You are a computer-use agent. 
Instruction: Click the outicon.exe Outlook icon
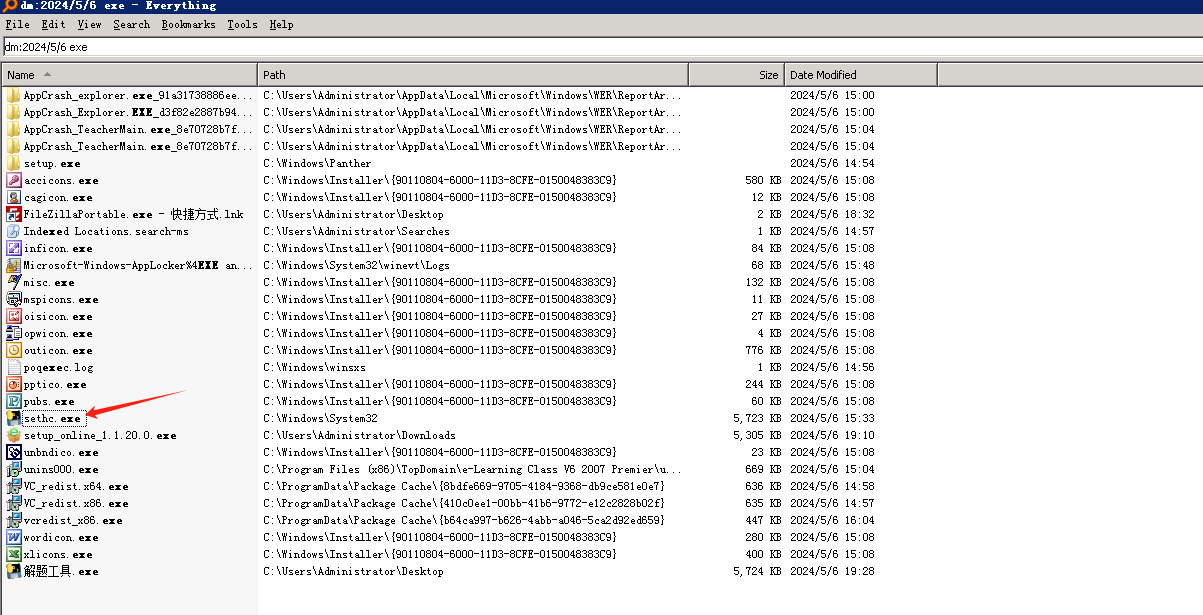14,350
